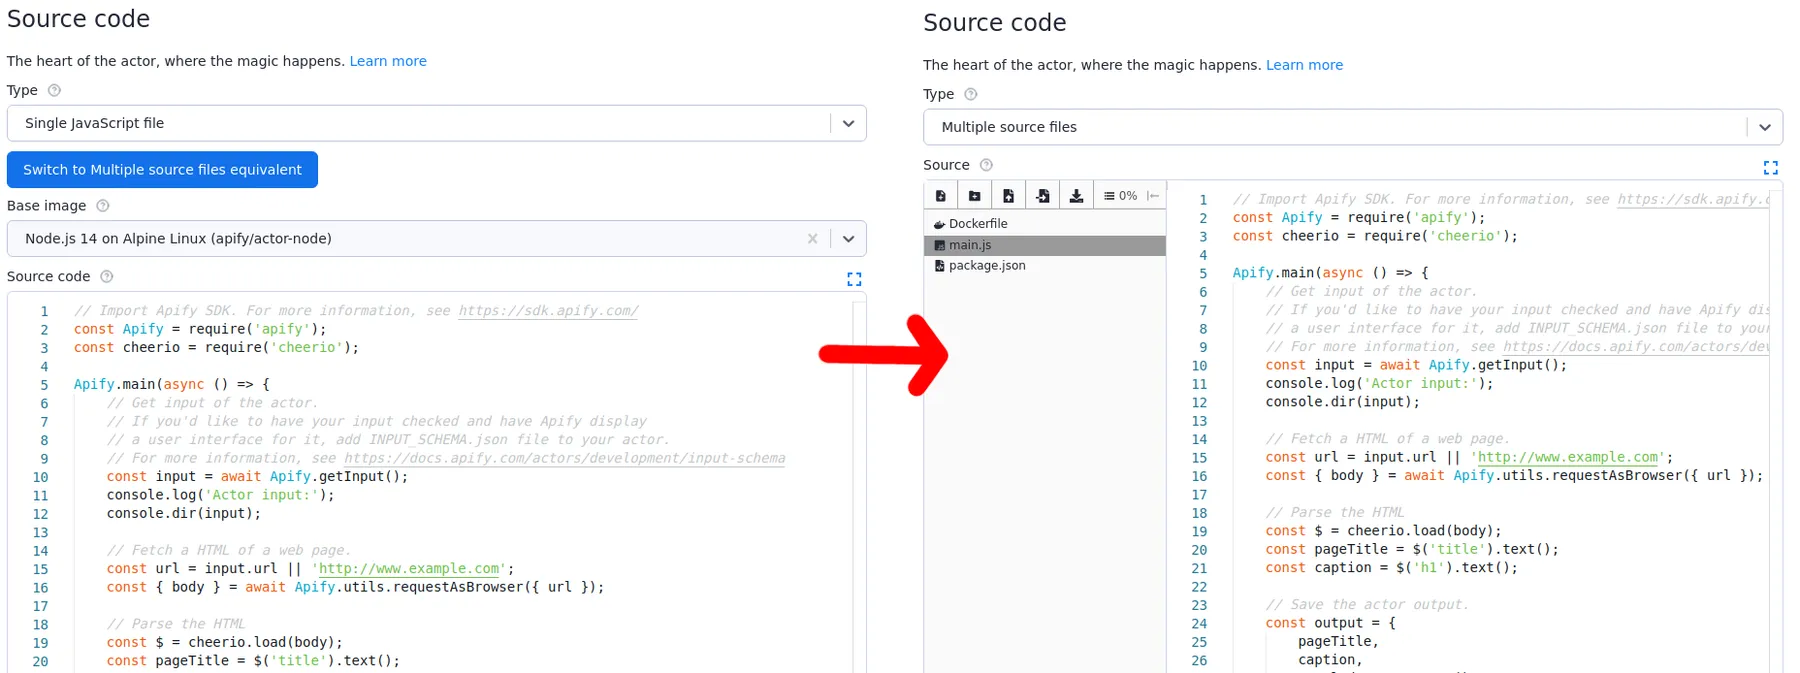This screenshot has width=1800, height=673.
Task: Clear the Base image selection with X
Action: tap(812, 239)
